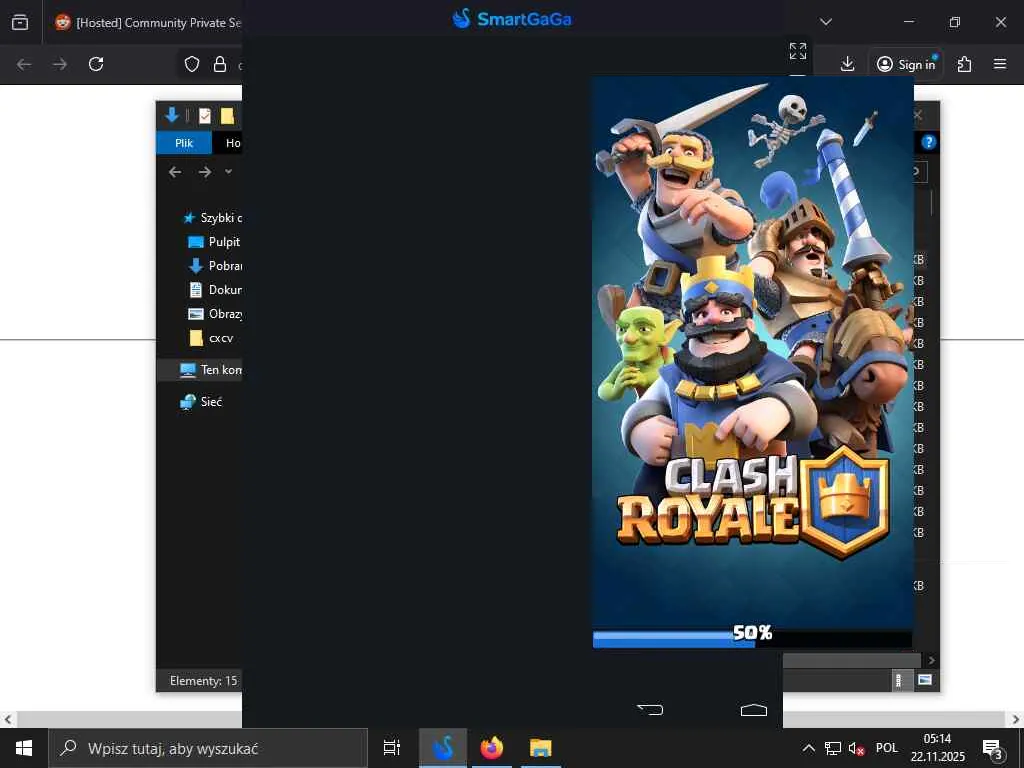1024x768 pixels.
Task: View Firefox site lock information
Action: (x=220, y=64)
